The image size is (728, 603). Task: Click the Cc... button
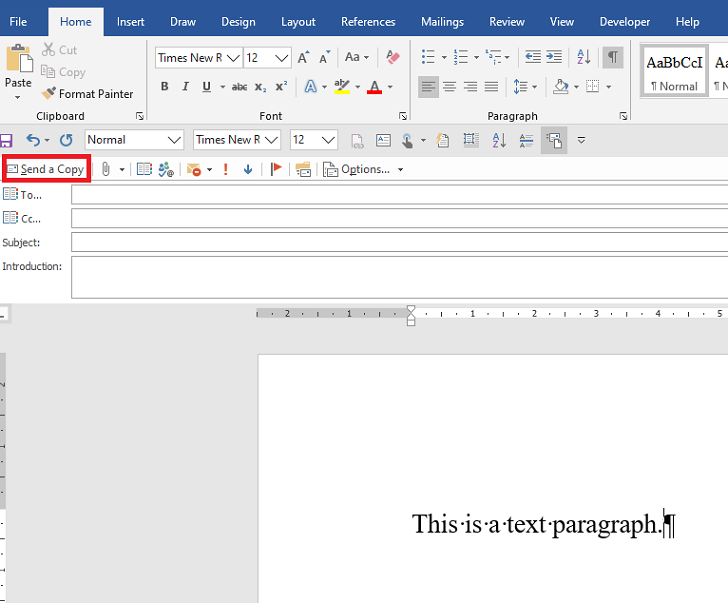point(31,219)
